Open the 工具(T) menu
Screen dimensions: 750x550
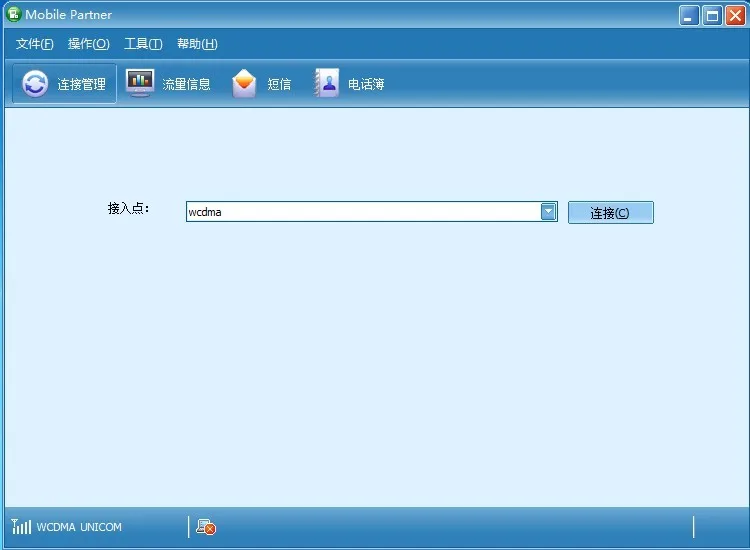coord(143,44)
